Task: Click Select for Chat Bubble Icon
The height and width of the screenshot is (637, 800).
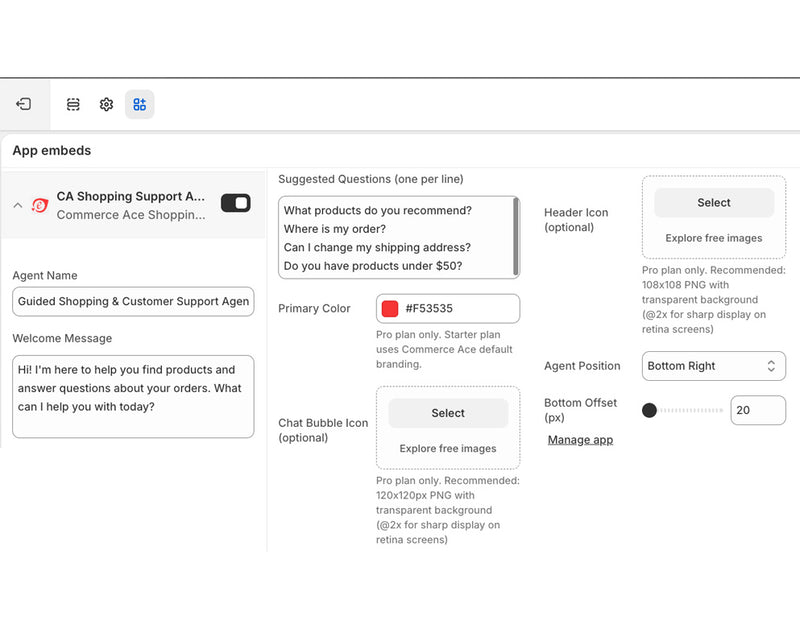Action: click(448, 413)
